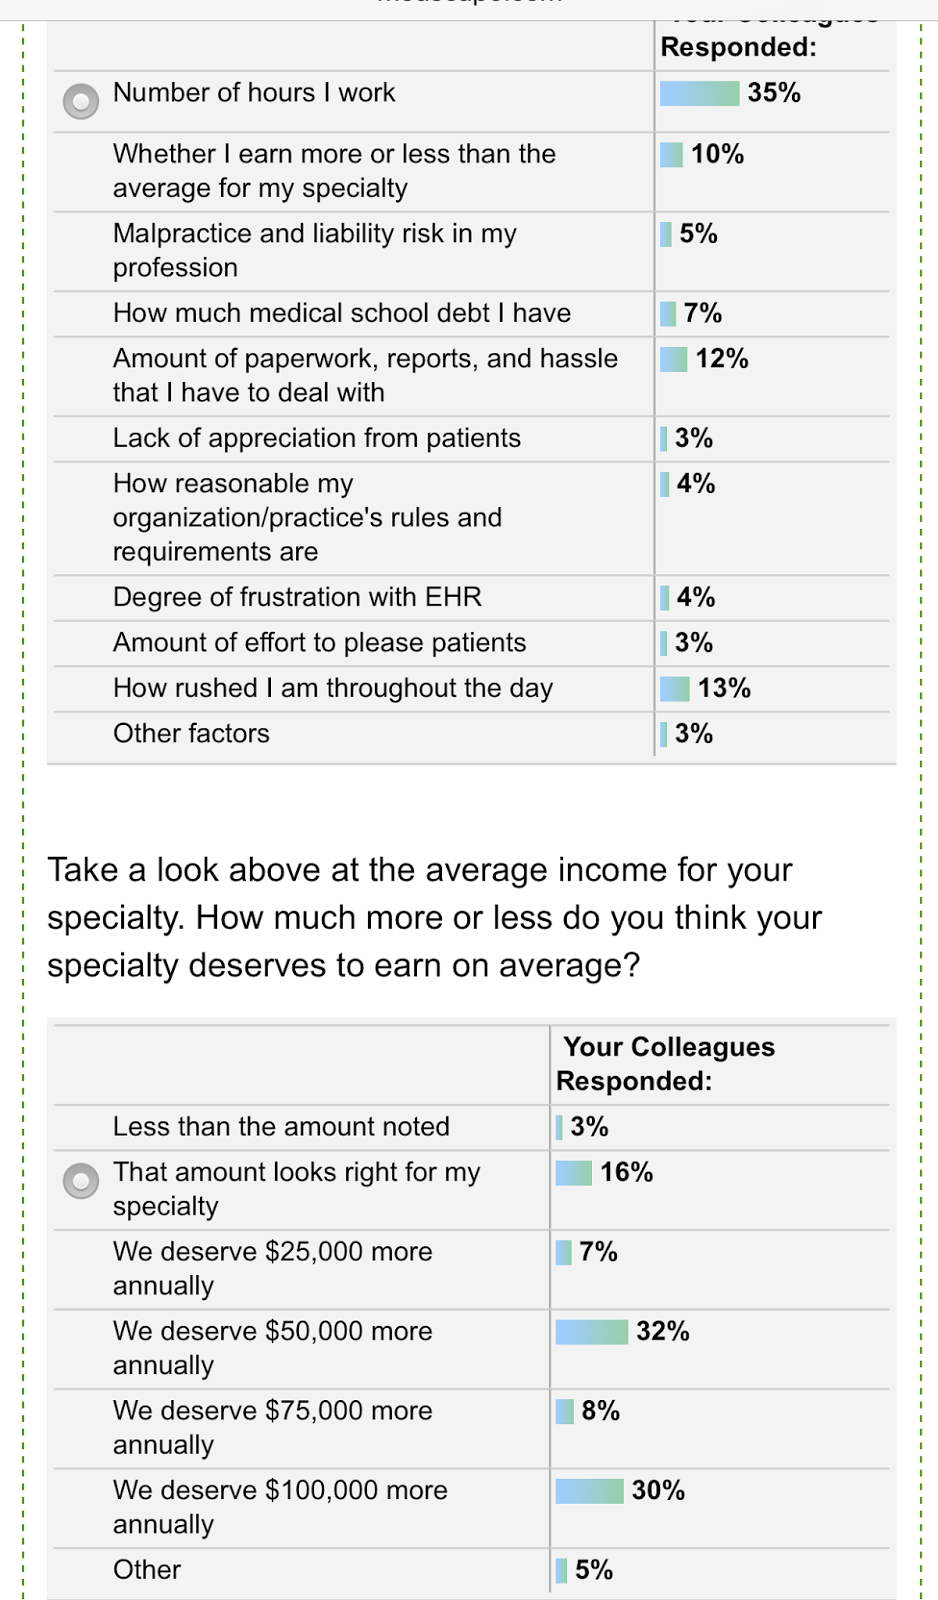Choose "Amount of paperwork, reports, and hassle"

pyautogui.click(x=364, y=375)
